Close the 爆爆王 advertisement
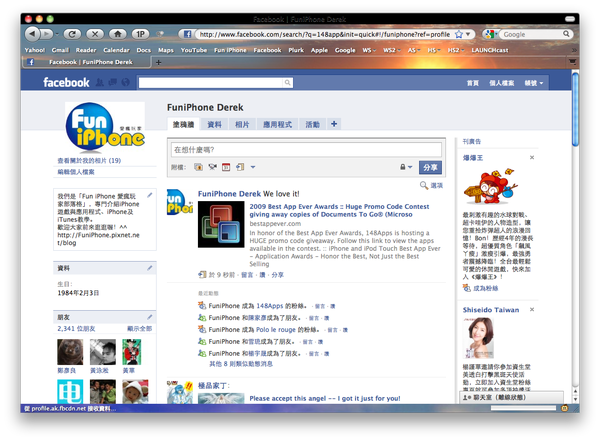600x441 pixels. (x=532, y=157)
